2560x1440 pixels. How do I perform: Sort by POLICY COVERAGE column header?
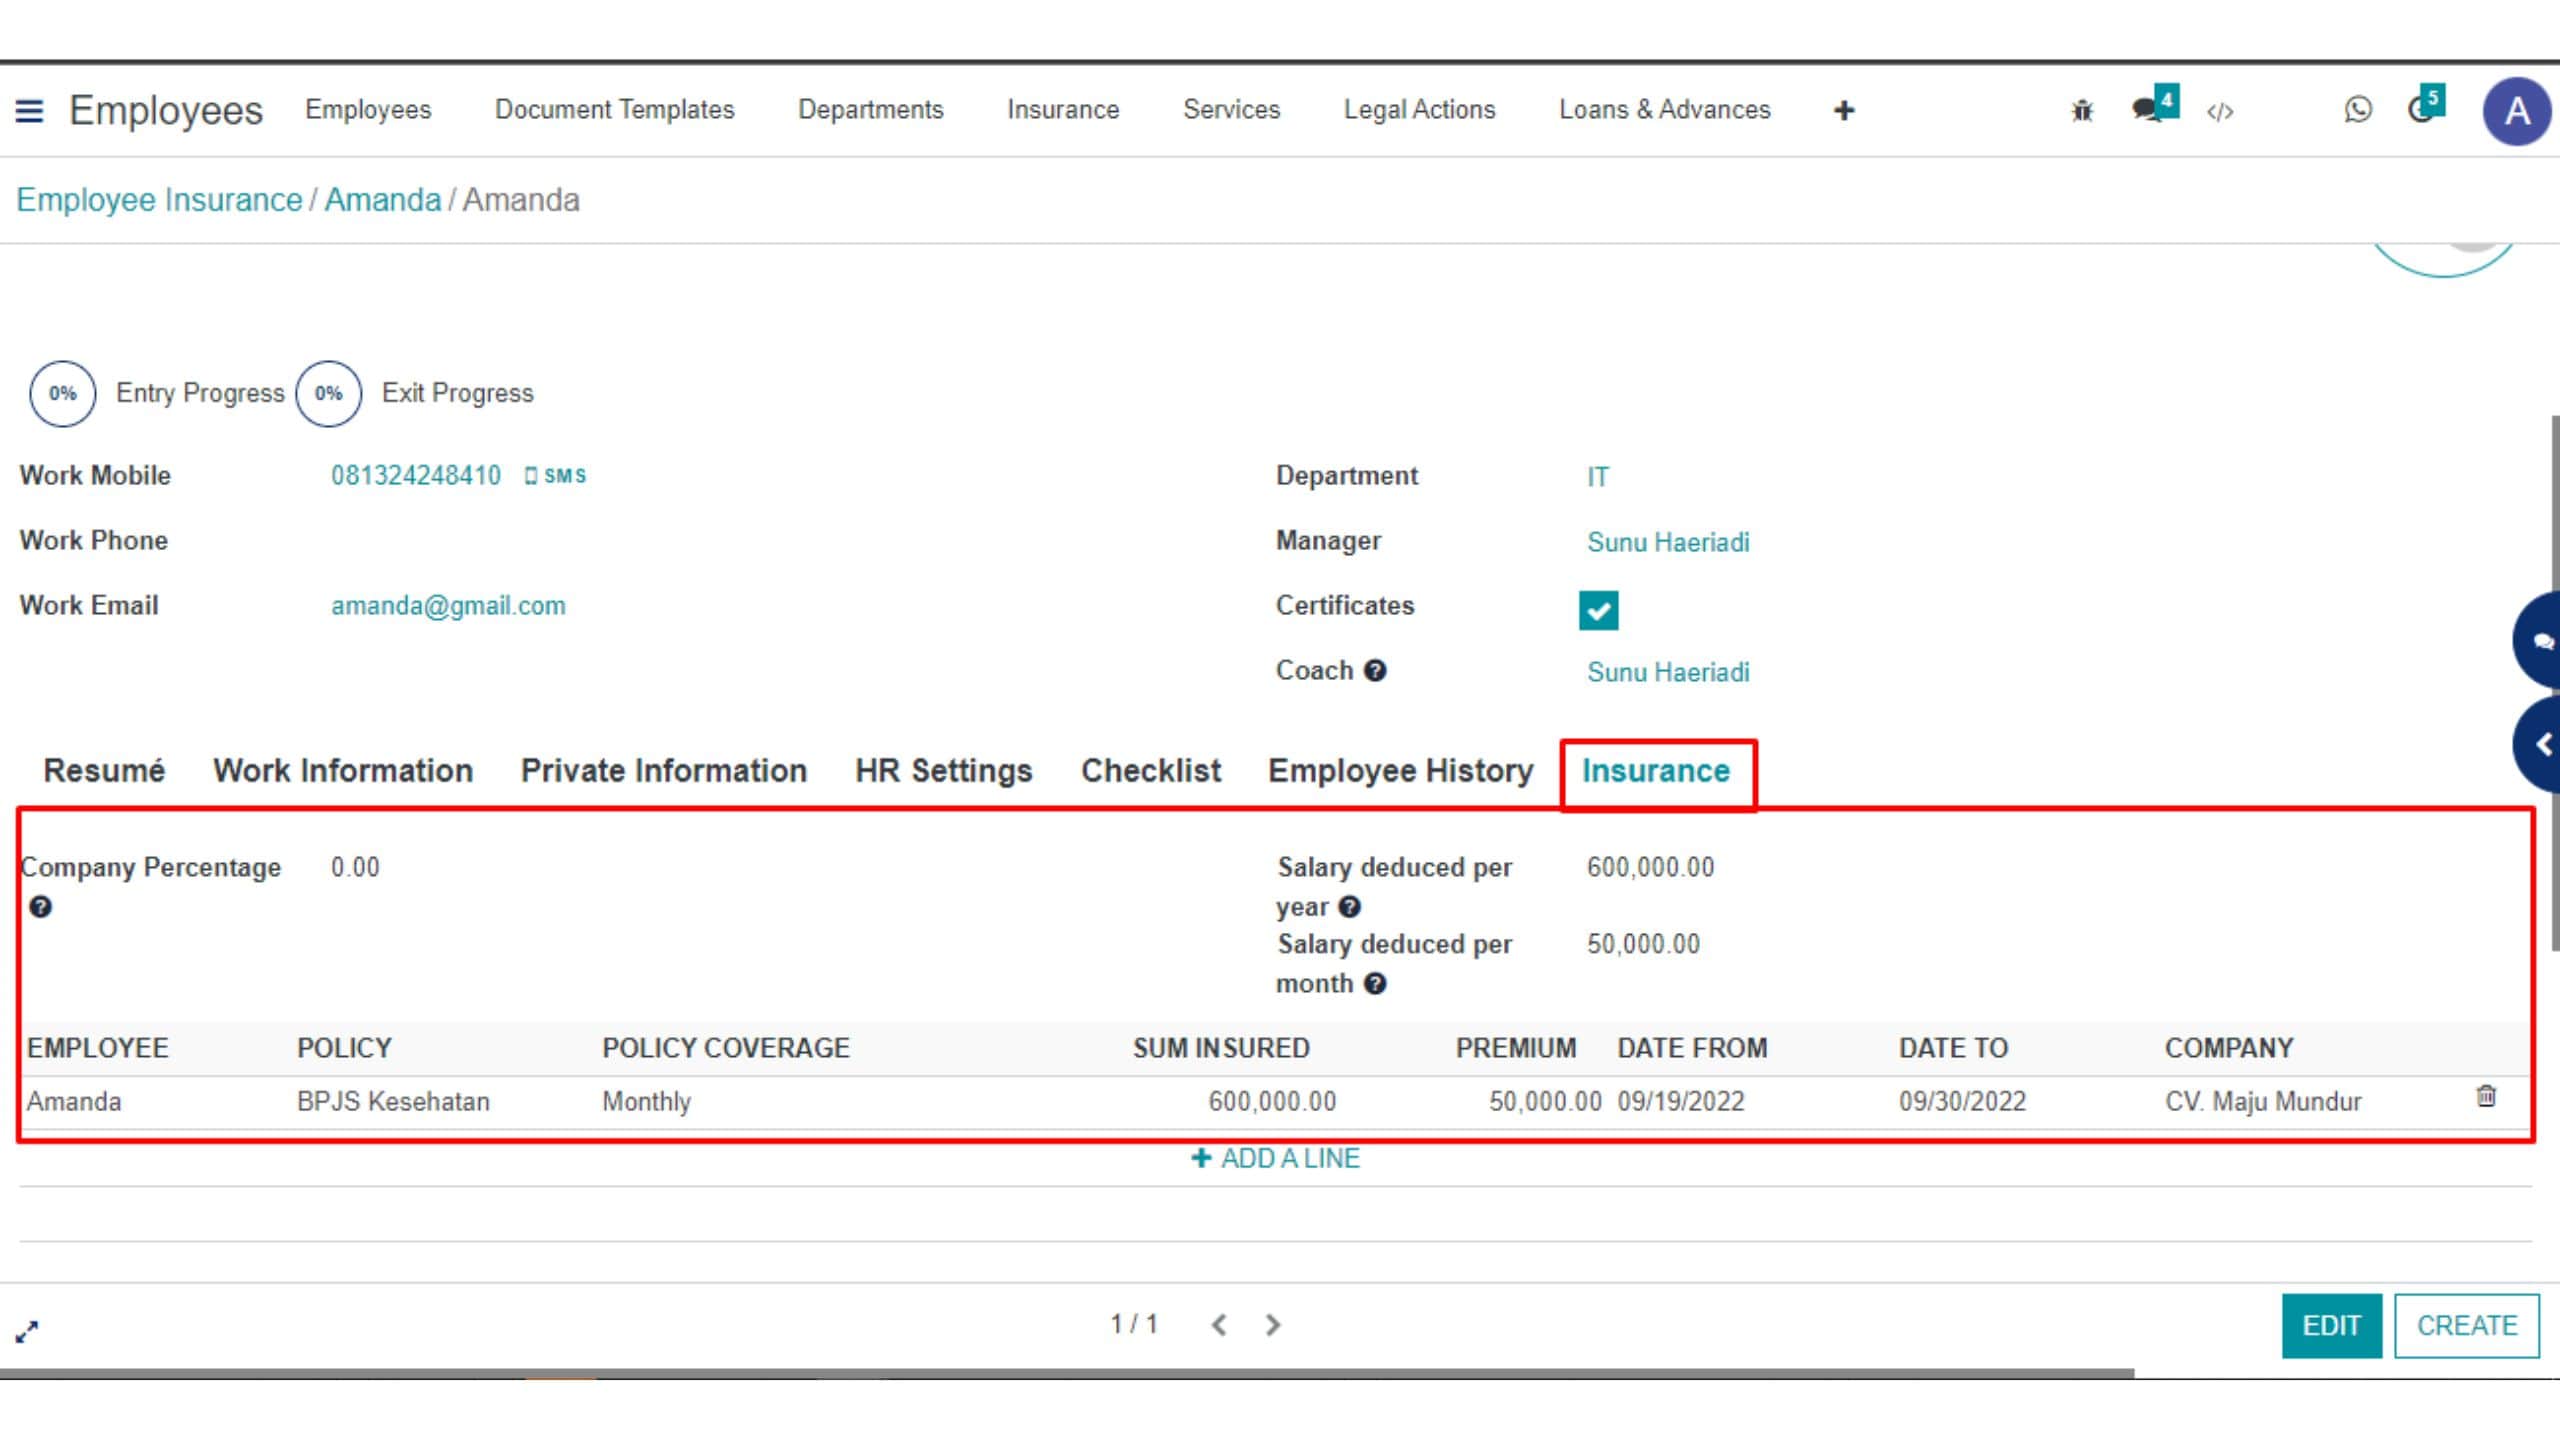(726, 1048)
